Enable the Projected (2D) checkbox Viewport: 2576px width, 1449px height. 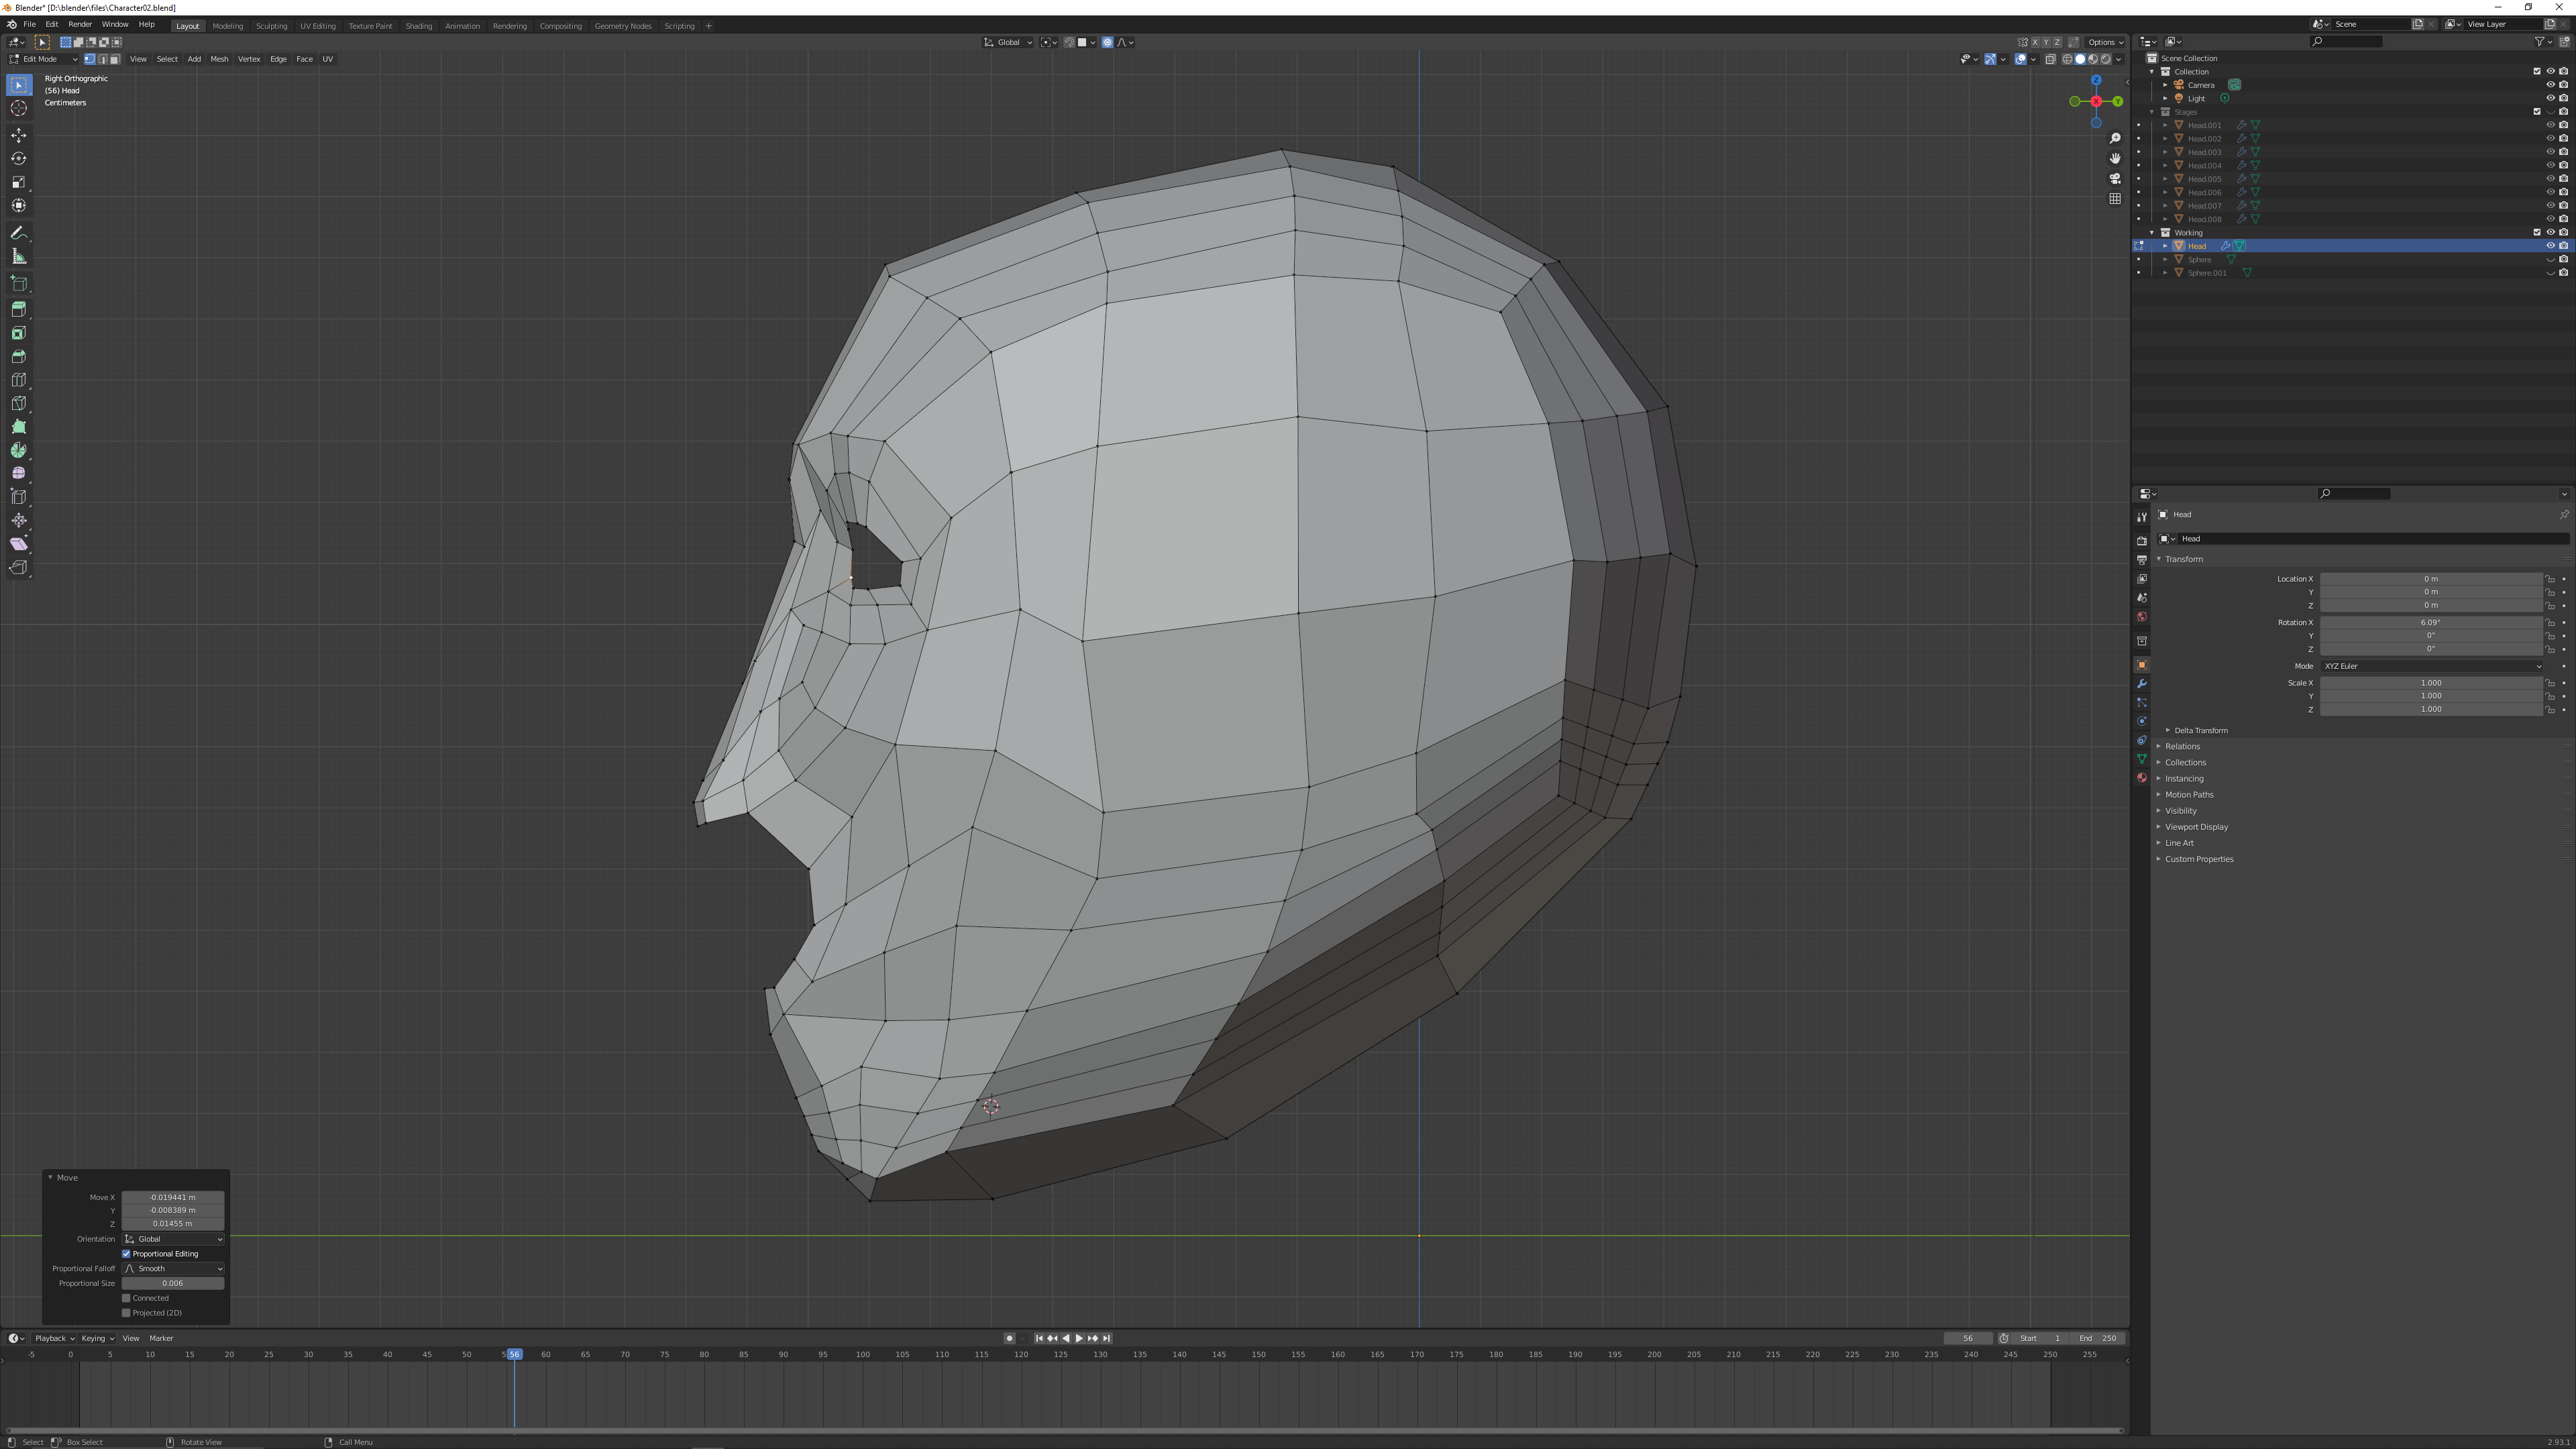pos(126,1313)
